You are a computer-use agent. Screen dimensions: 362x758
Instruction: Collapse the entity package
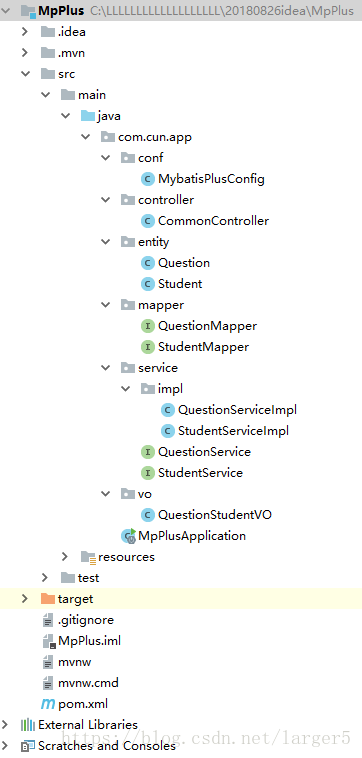pyautogui.click(x=105, y=242)
